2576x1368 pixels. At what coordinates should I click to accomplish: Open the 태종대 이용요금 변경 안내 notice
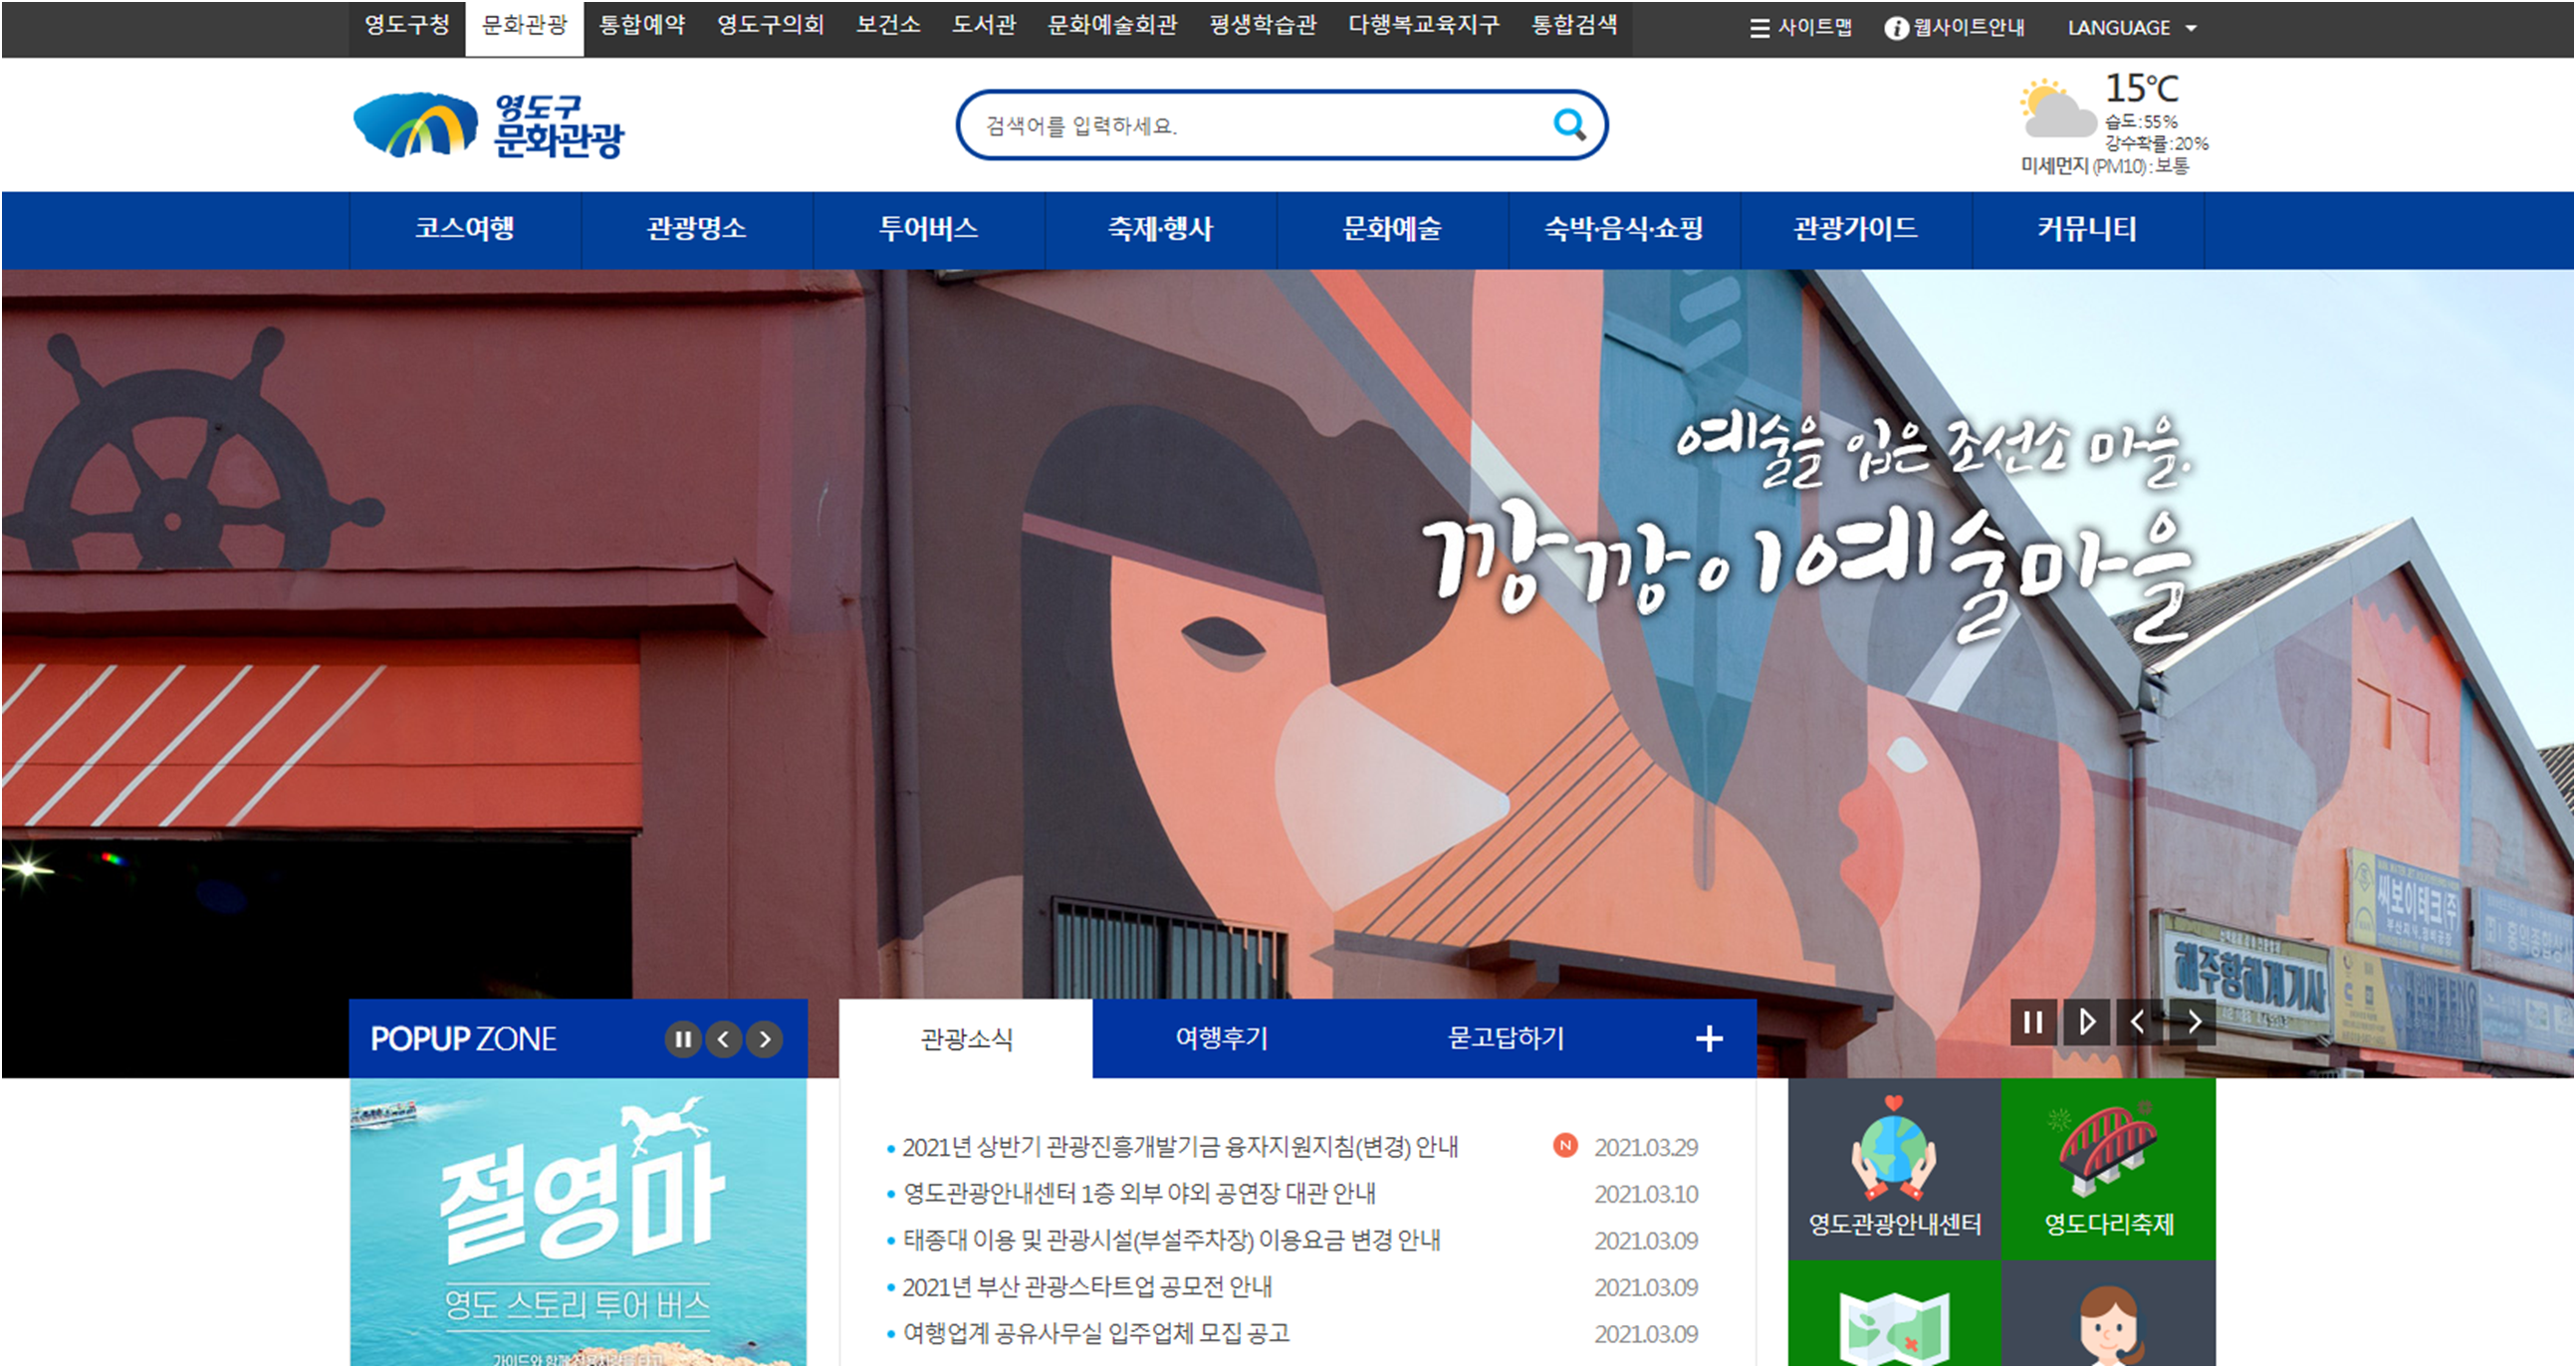tap(1171, 1240)
